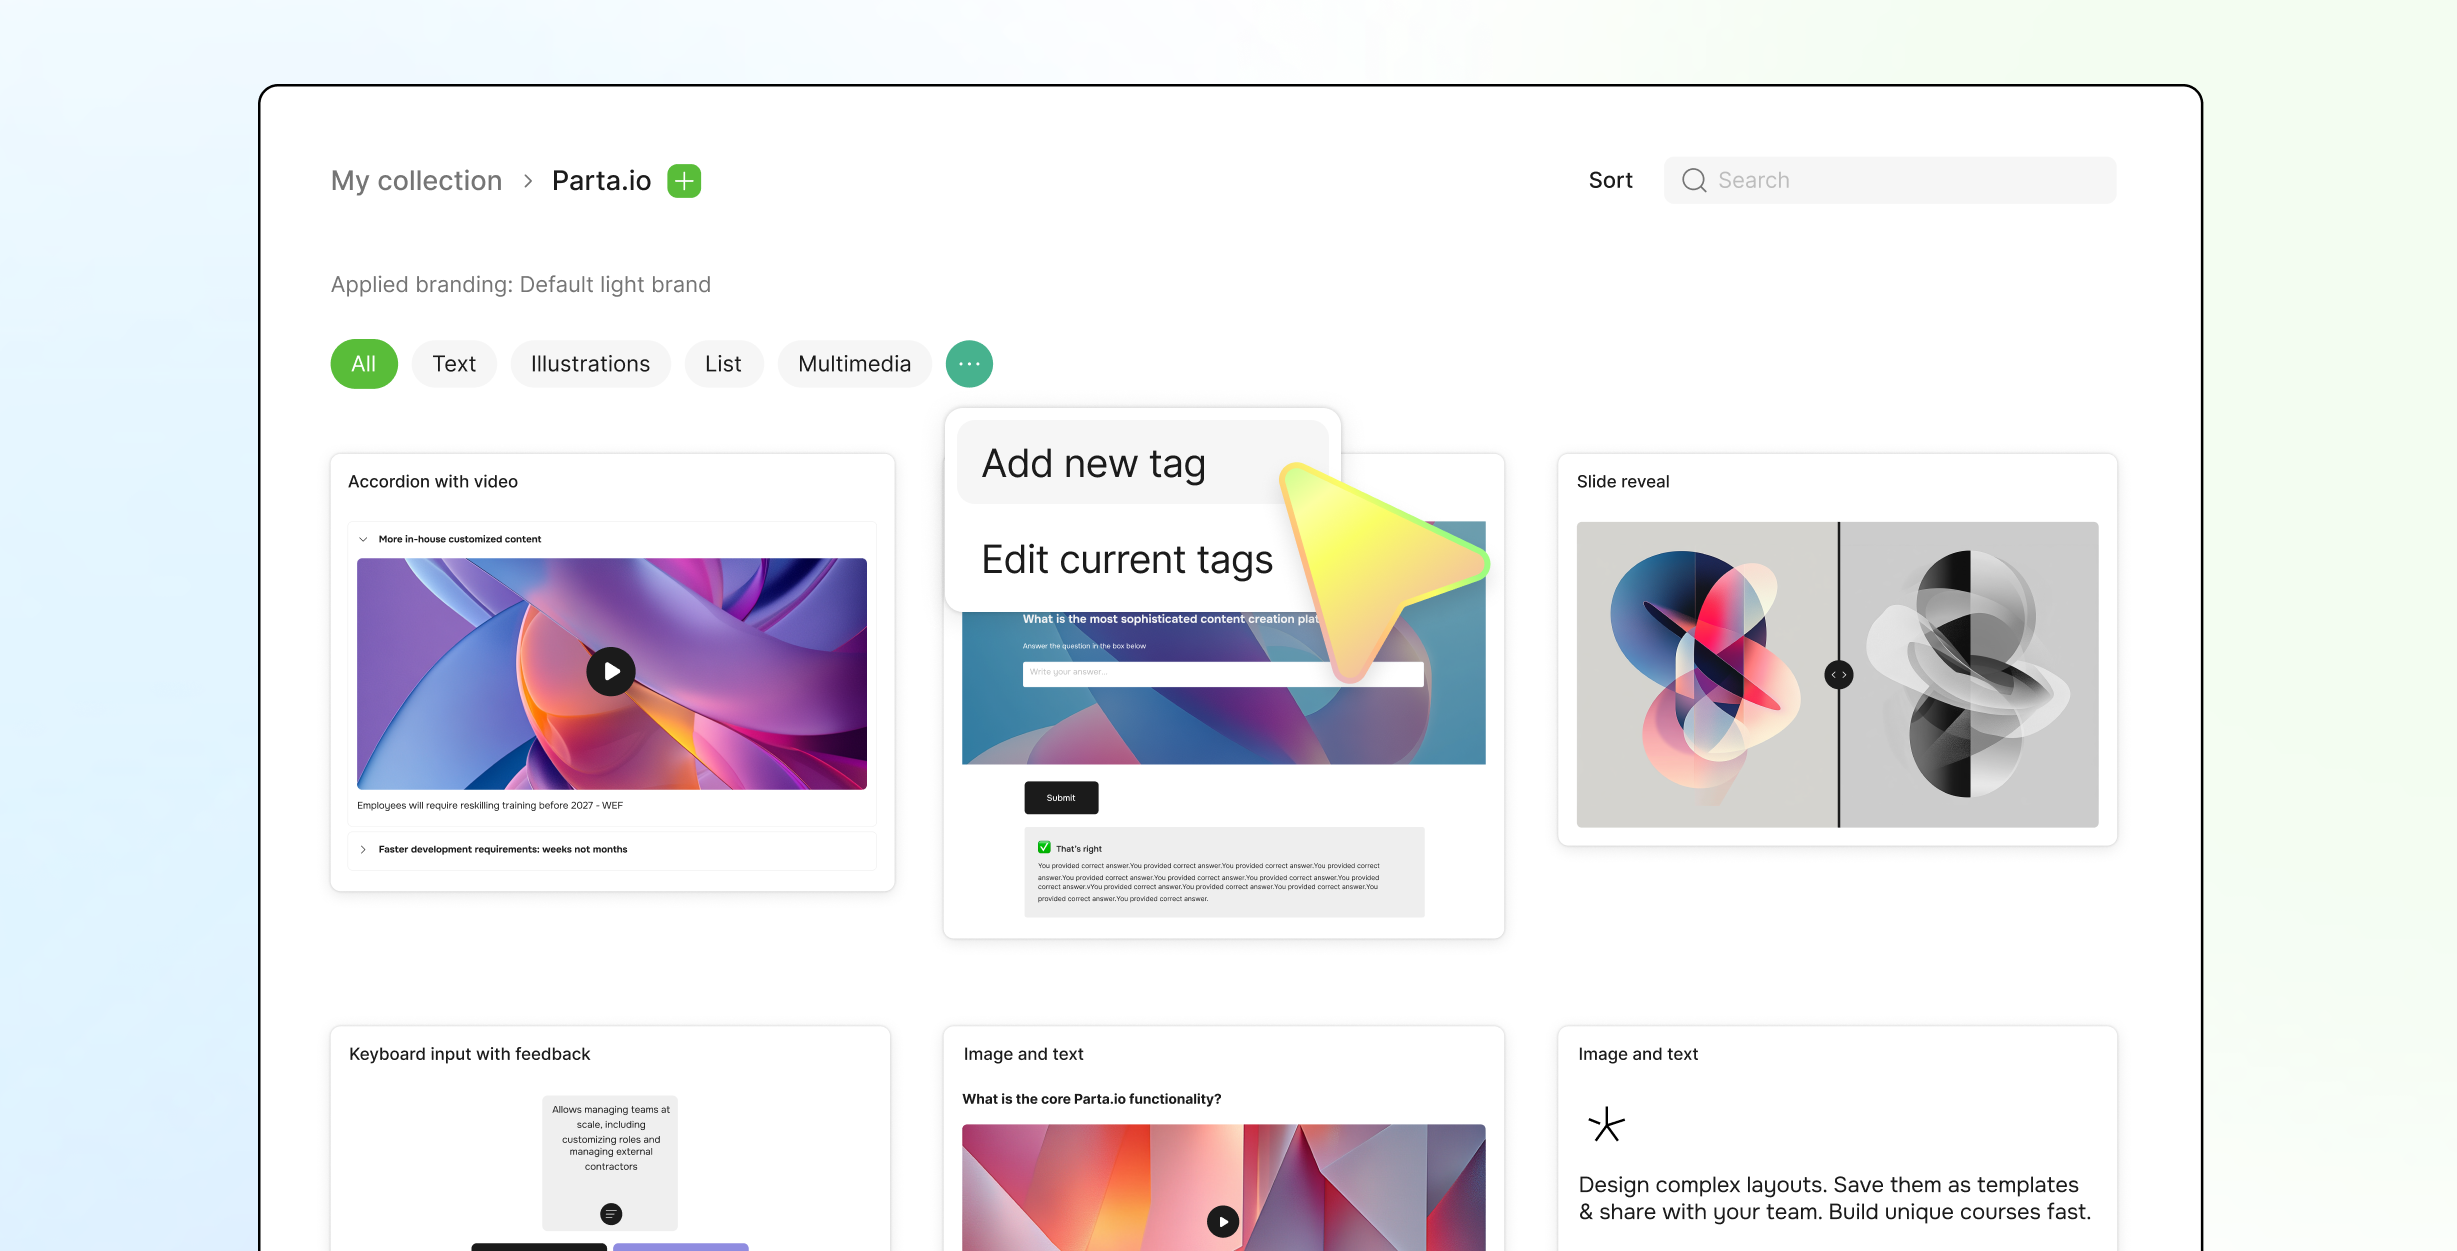
Task: Select Edit current tags menu entry
Action: point(1127,559)
